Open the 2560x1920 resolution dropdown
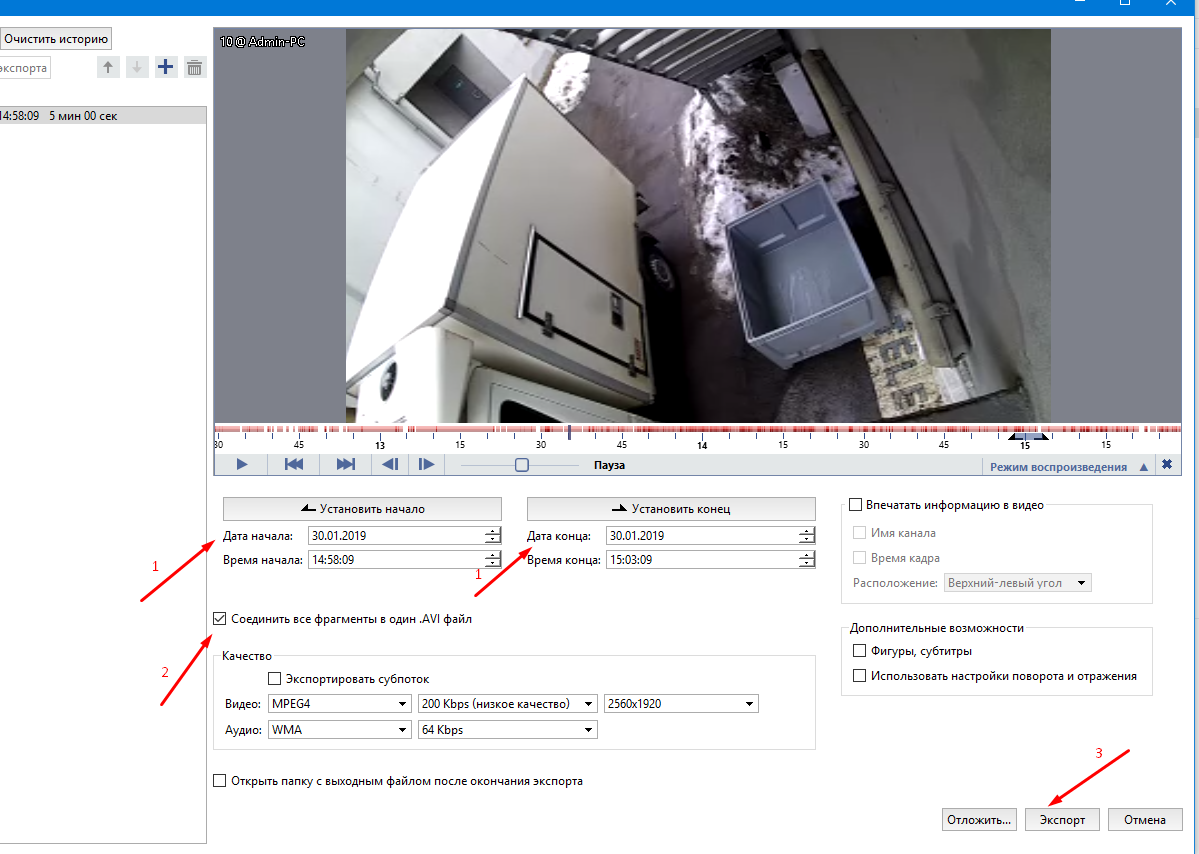Screen dimensions: 1199x854 (680, 704)
